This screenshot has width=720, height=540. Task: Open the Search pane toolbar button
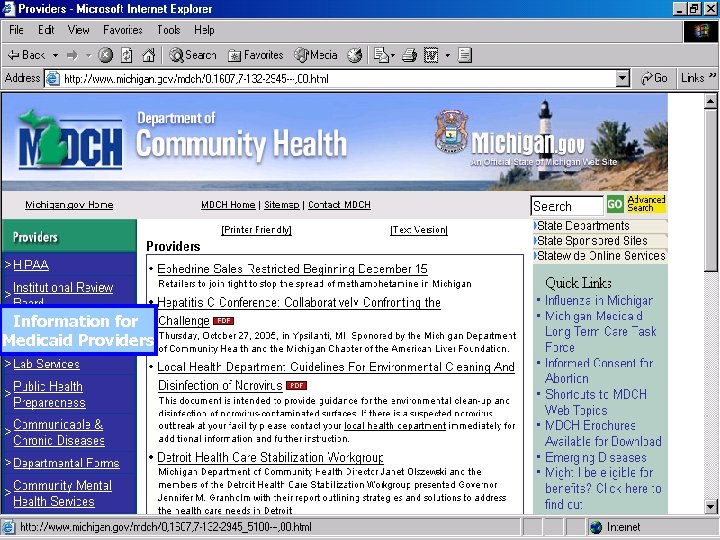[x=193, y=56]
